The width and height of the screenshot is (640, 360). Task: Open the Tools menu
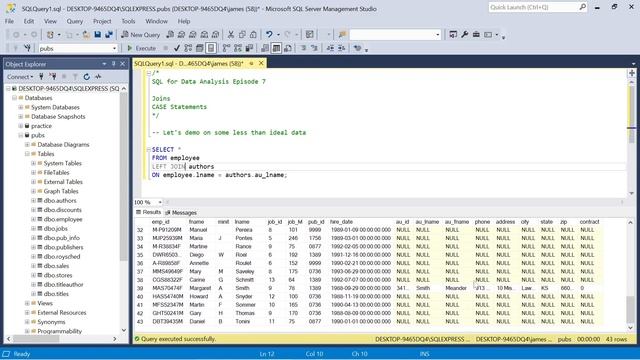point(128,21)
